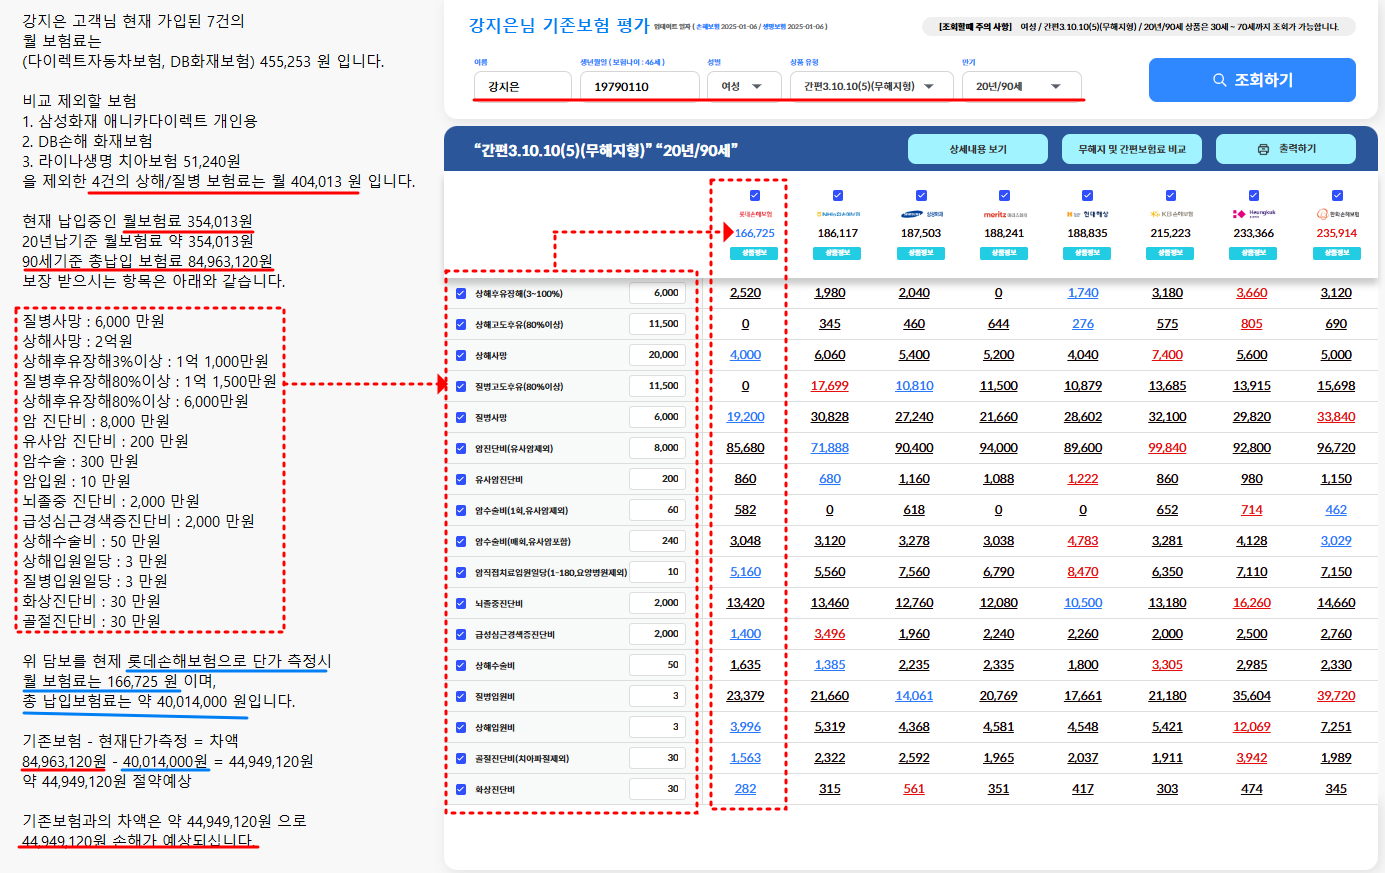Click the 상해수술비 amount field 50
Image resolution: width=1385 pixels, height=873 pixels.
coord(657,665)
